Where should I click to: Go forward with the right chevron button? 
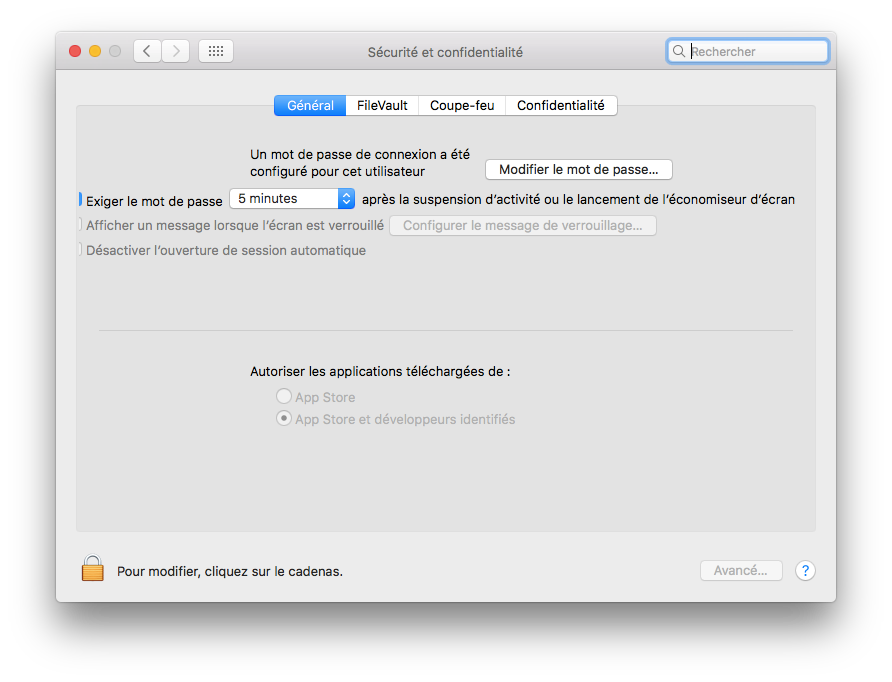click(176, 51)
